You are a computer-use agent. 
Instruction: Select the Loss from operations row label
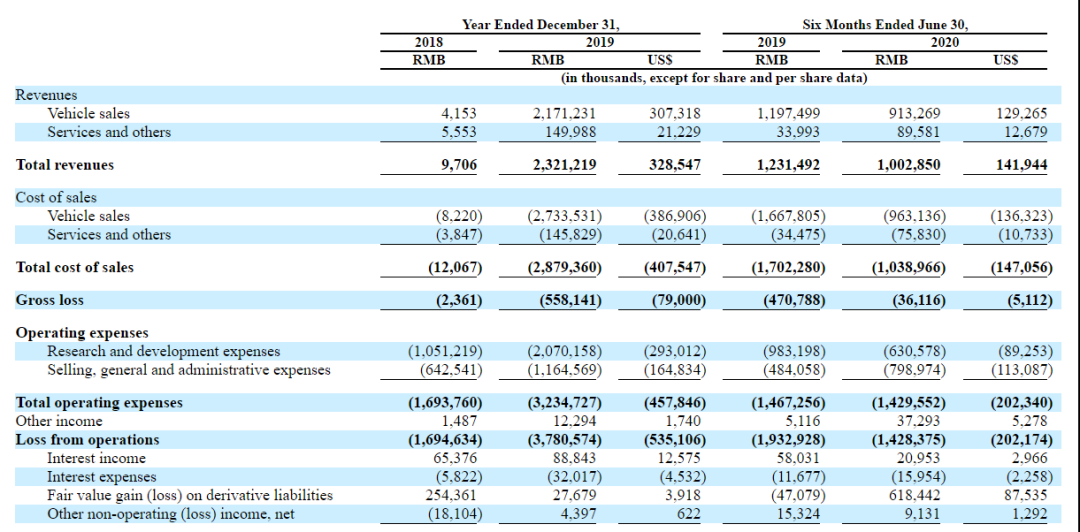tap(87, 440)
